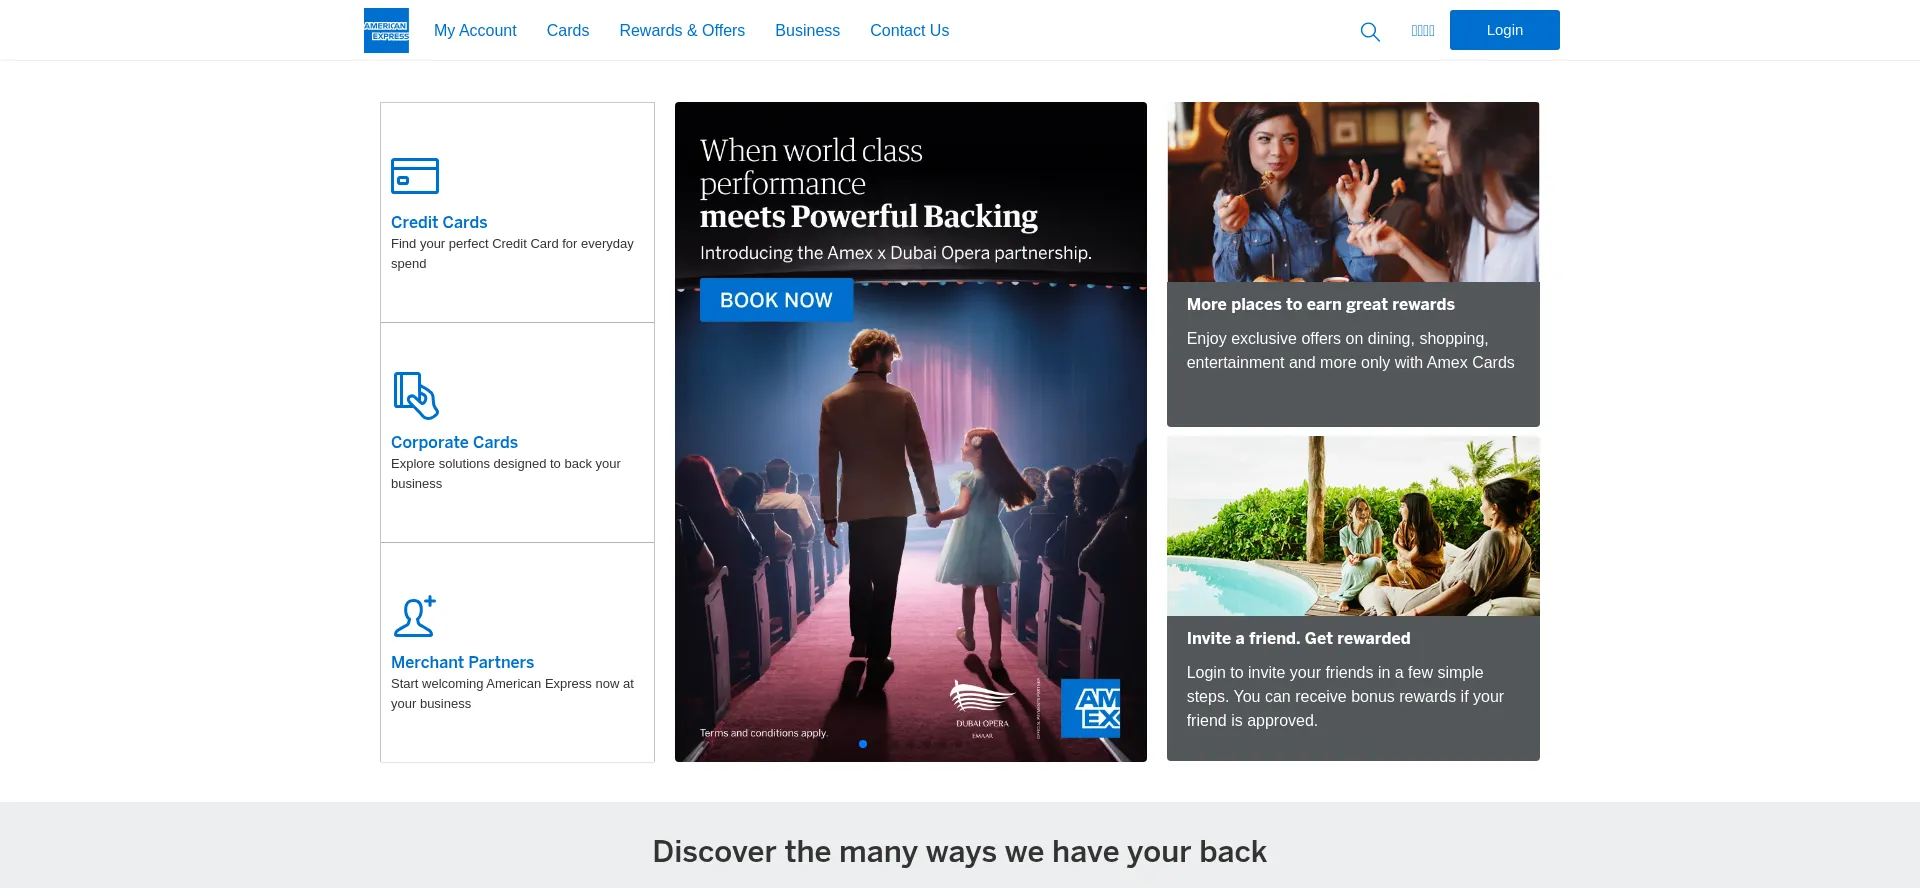Screen dimensions: 1920x888
Task: Click 'Start welcoming American Express now' description
Action: point(512,693)
